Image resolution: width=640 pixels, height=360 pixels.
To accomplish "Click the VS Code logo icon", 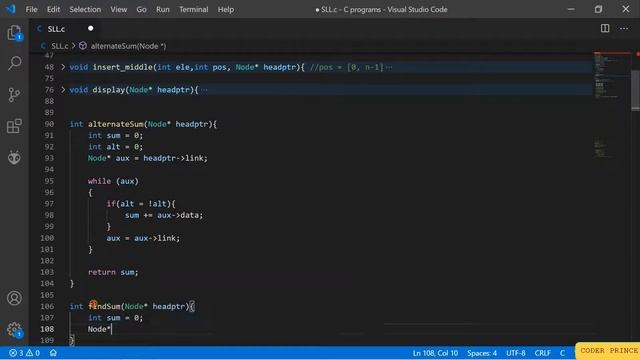I will (x=11, y=9).
